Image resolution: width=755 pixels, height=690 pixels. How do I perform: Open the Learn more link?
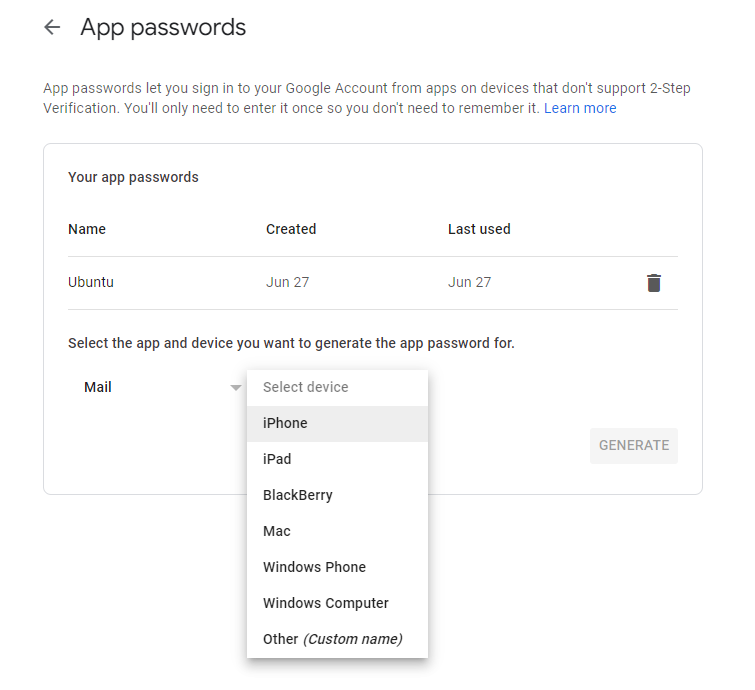(580, 108)
